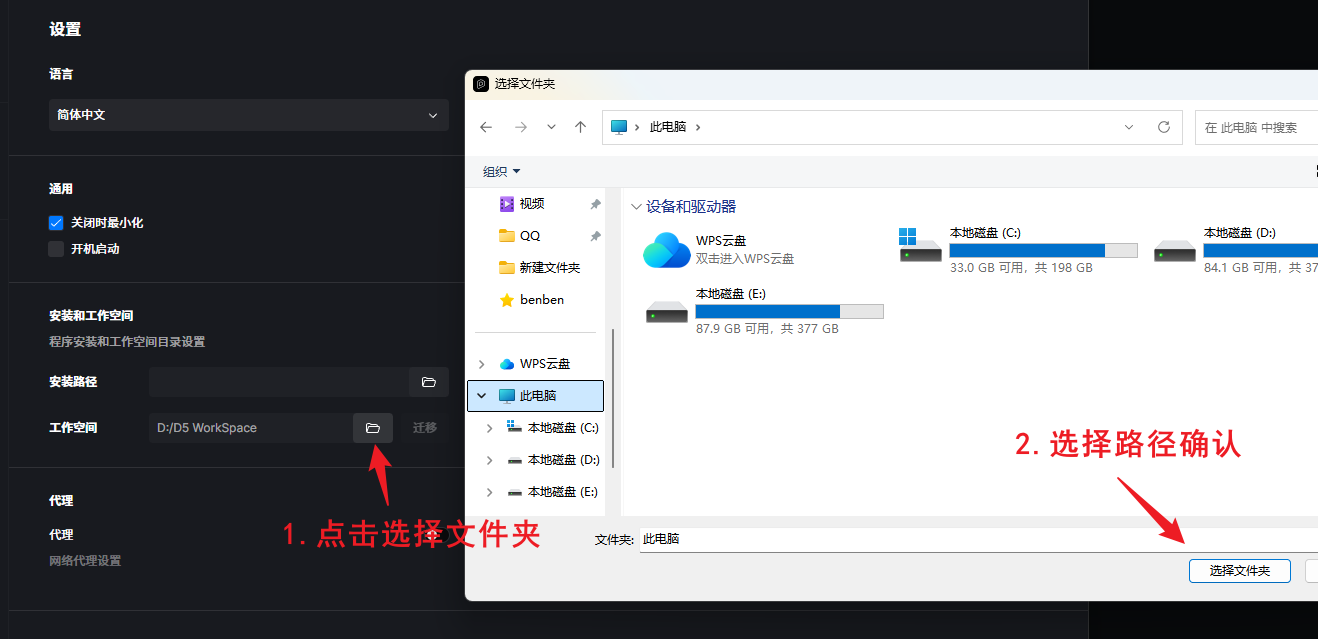The height and width of the screenshot is (639, 1318).
Task: Click the back arrow in file dialog
Action: [x=486, y=127]
